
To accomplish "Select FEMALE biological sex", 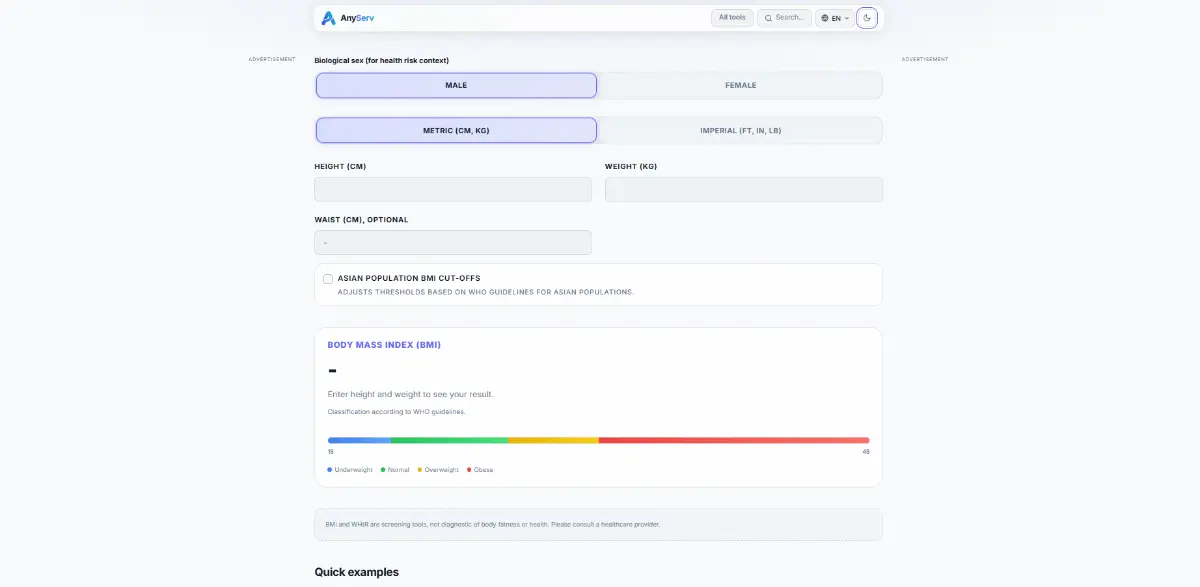I will [x=741, y=85].
